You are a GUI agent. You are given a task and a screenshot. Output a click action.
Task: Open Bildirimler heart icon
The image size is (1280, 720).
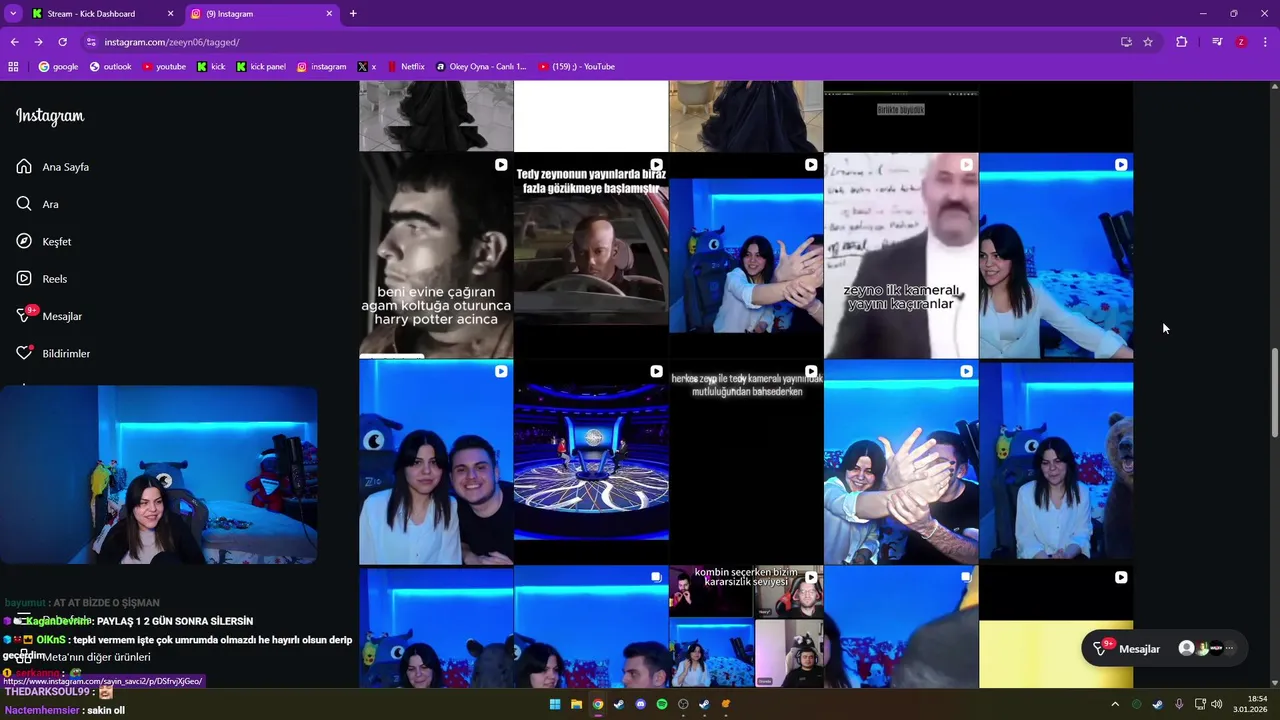point(24,353)
